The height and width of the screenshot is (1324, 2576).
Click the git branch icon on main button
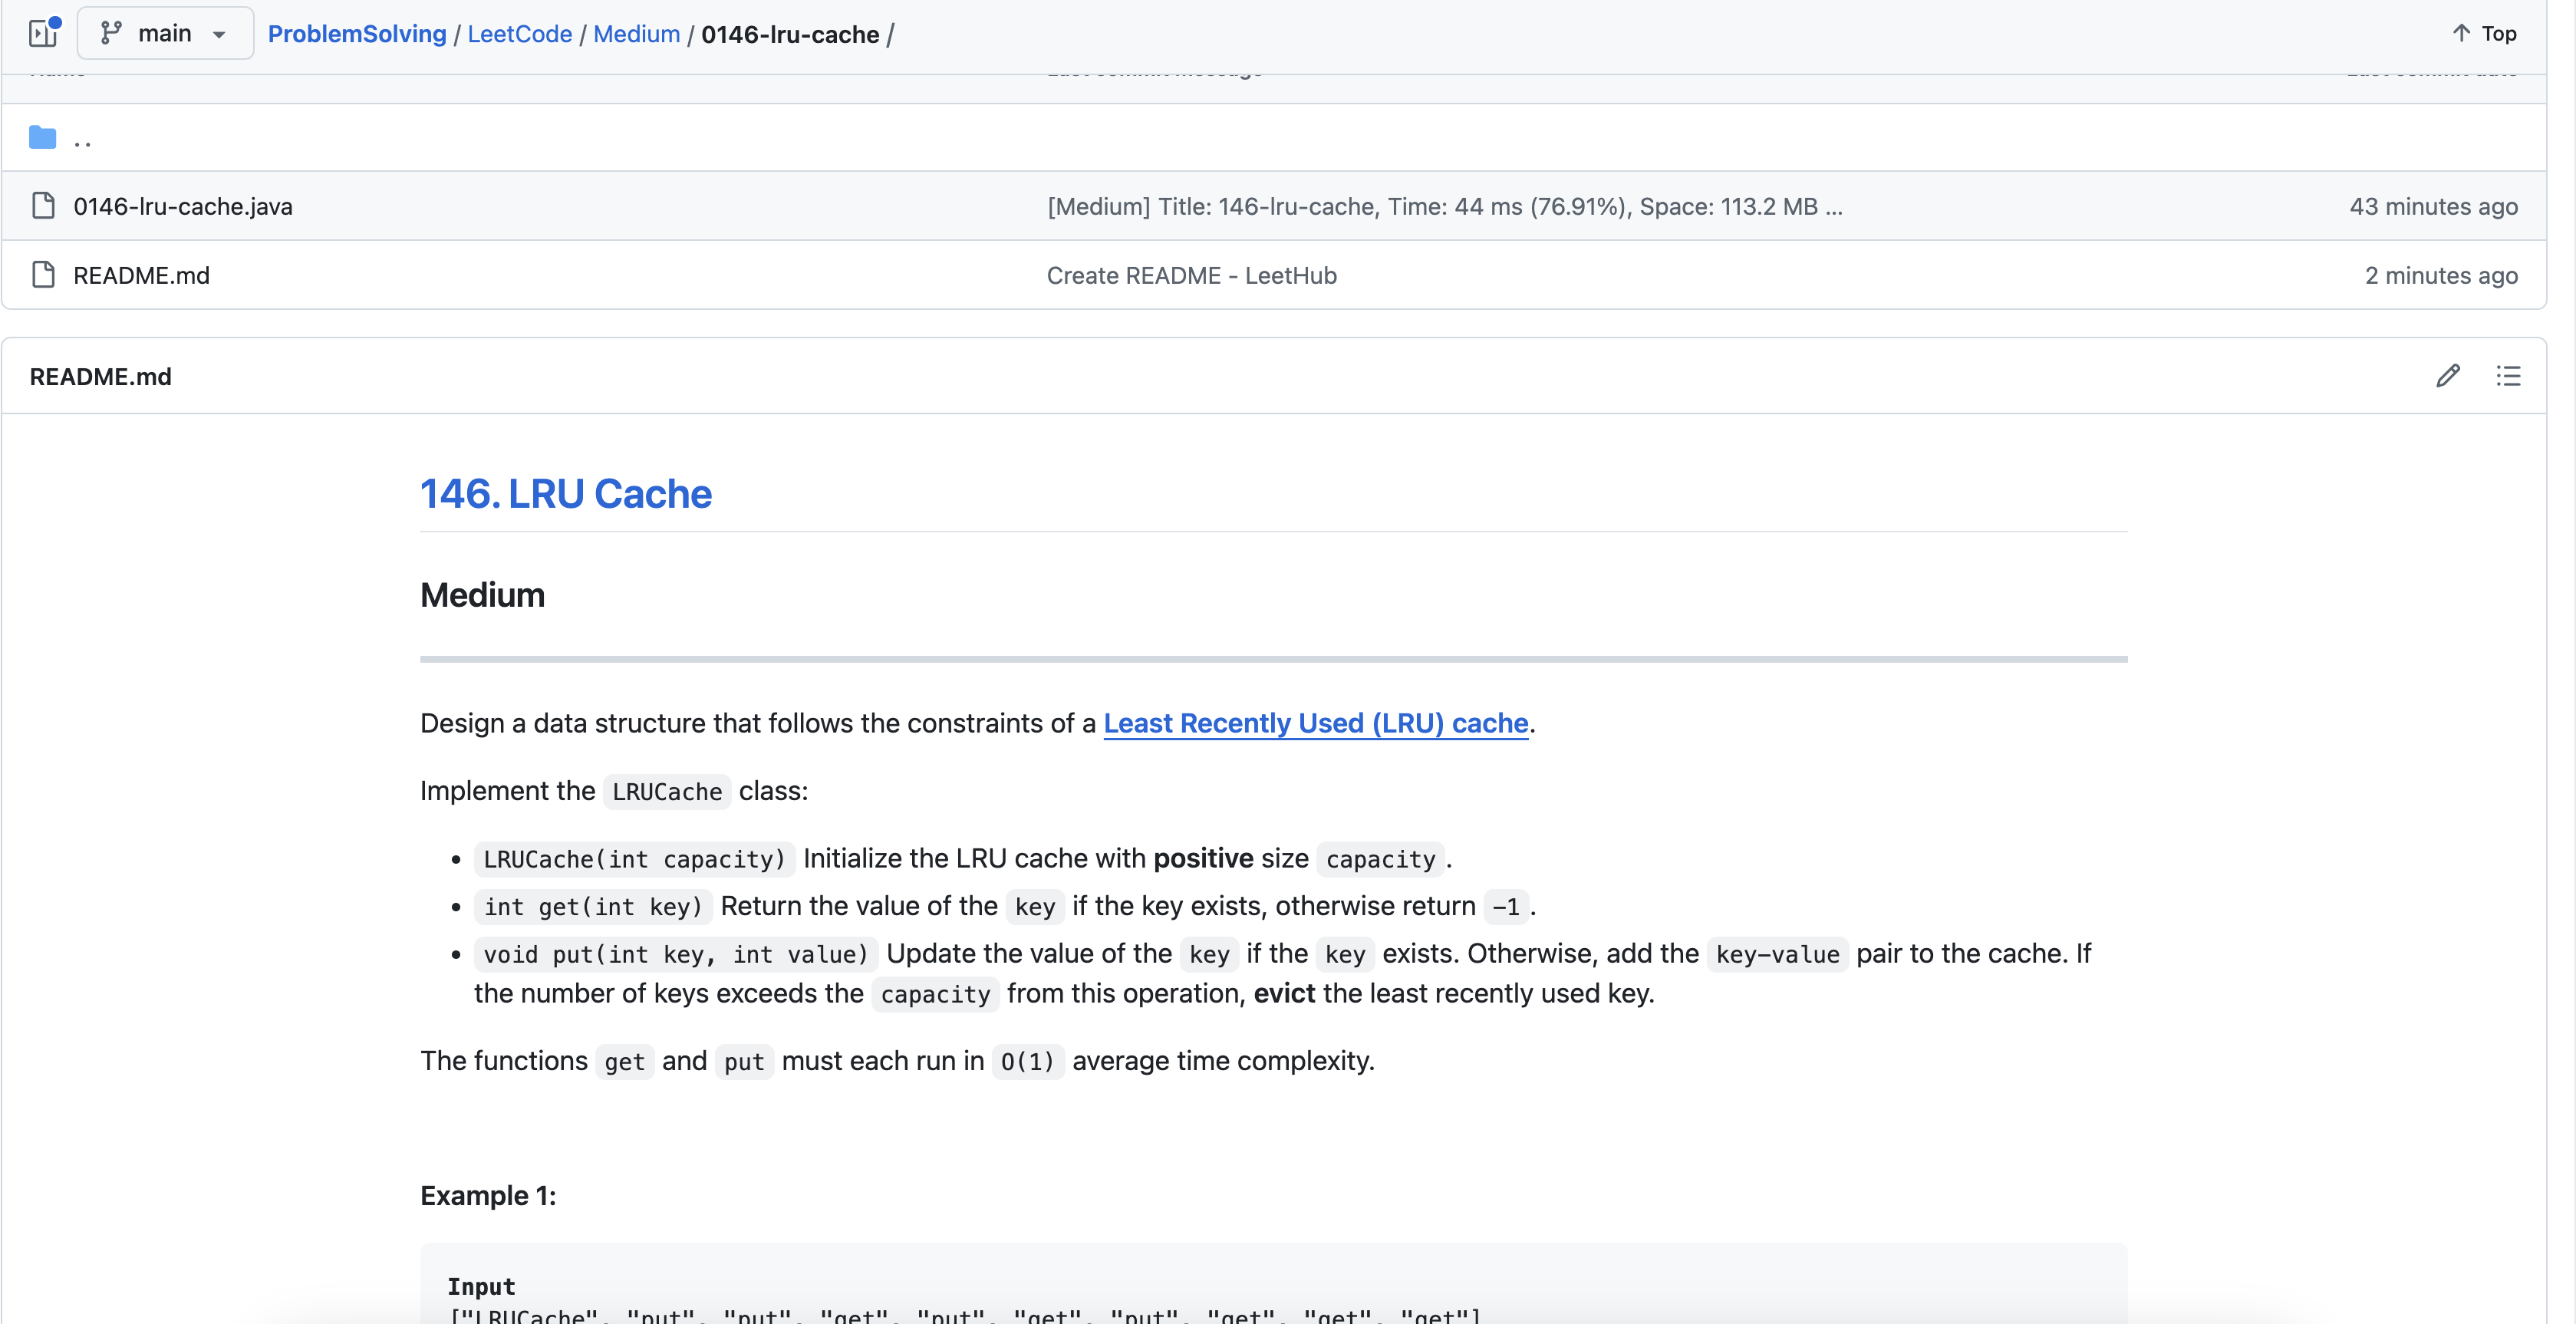(111, 33)
